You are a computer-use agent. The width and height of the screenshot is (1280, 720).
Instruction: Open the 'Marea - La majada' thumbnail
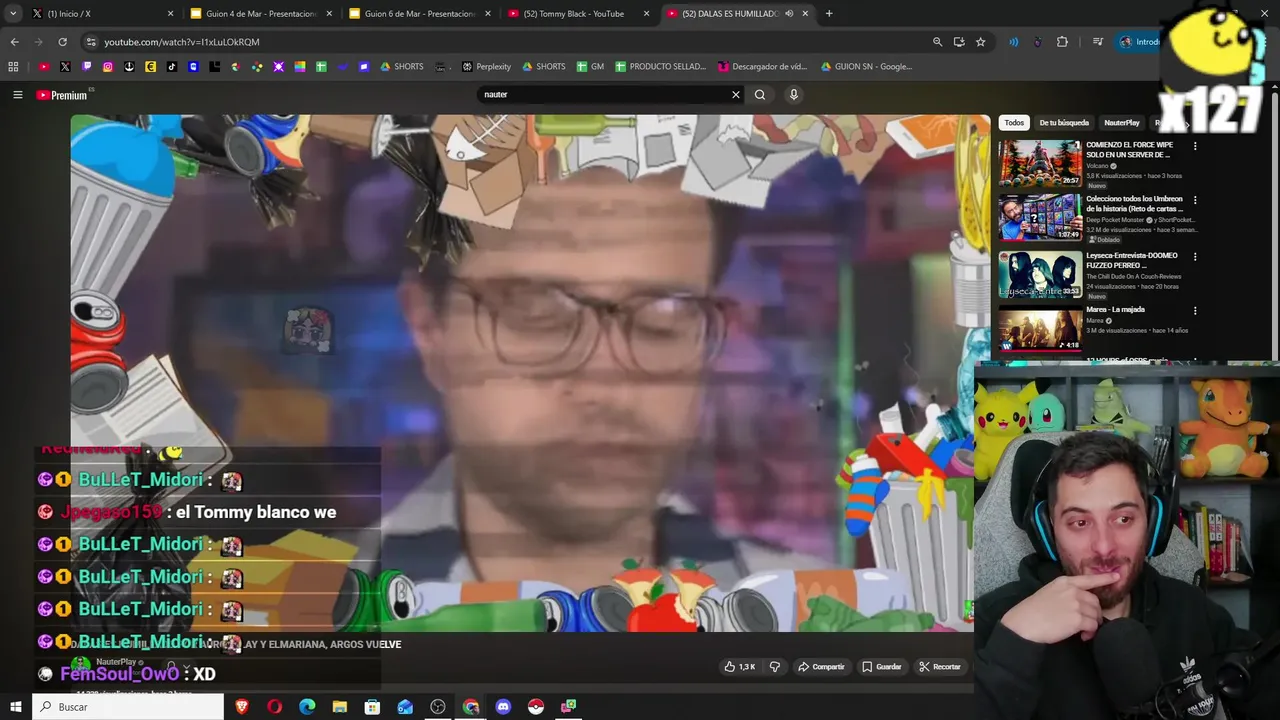[x=1040, y=329]
